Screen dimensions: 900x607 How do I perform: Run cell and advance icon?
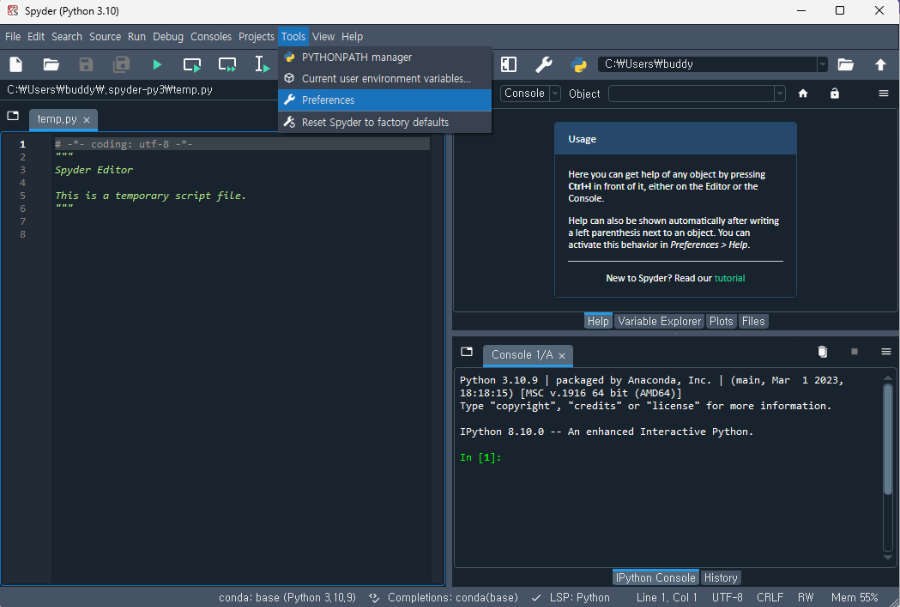tap(227, 65)
